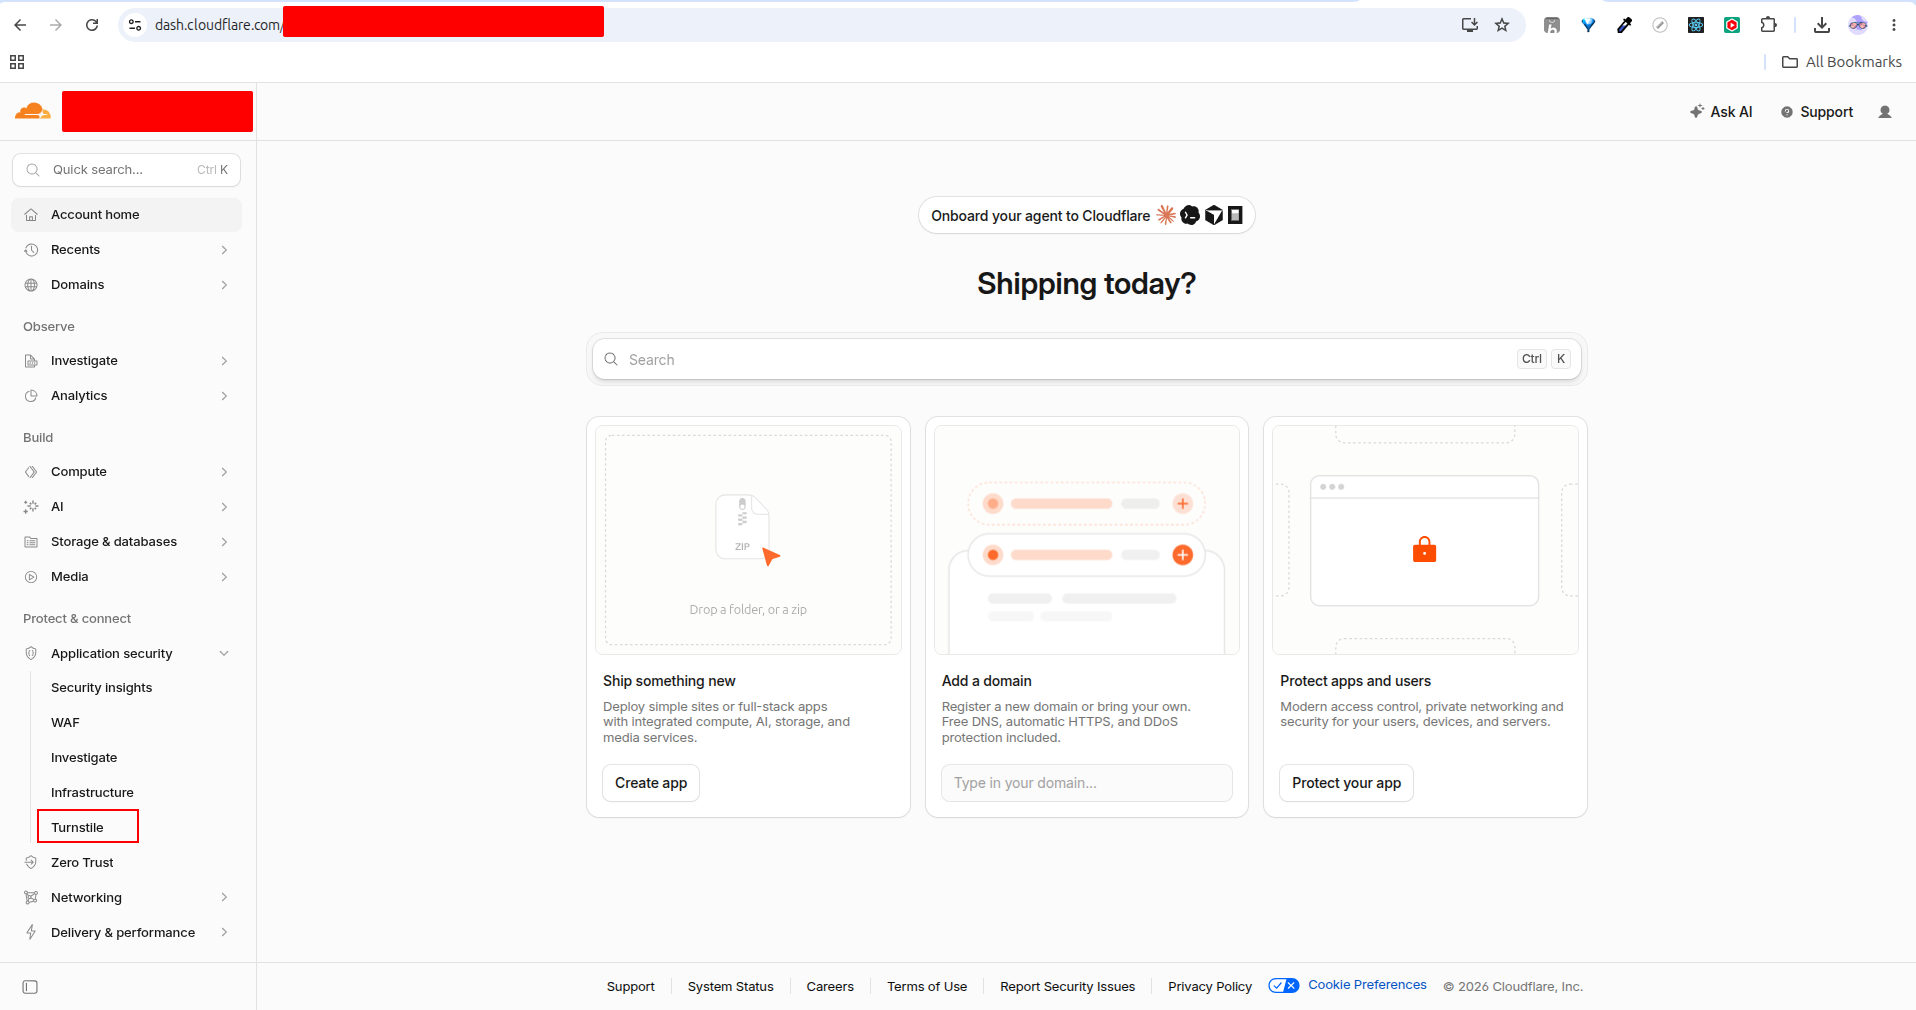
Task: Open the Privacy Policy link
Action: 1210,987
